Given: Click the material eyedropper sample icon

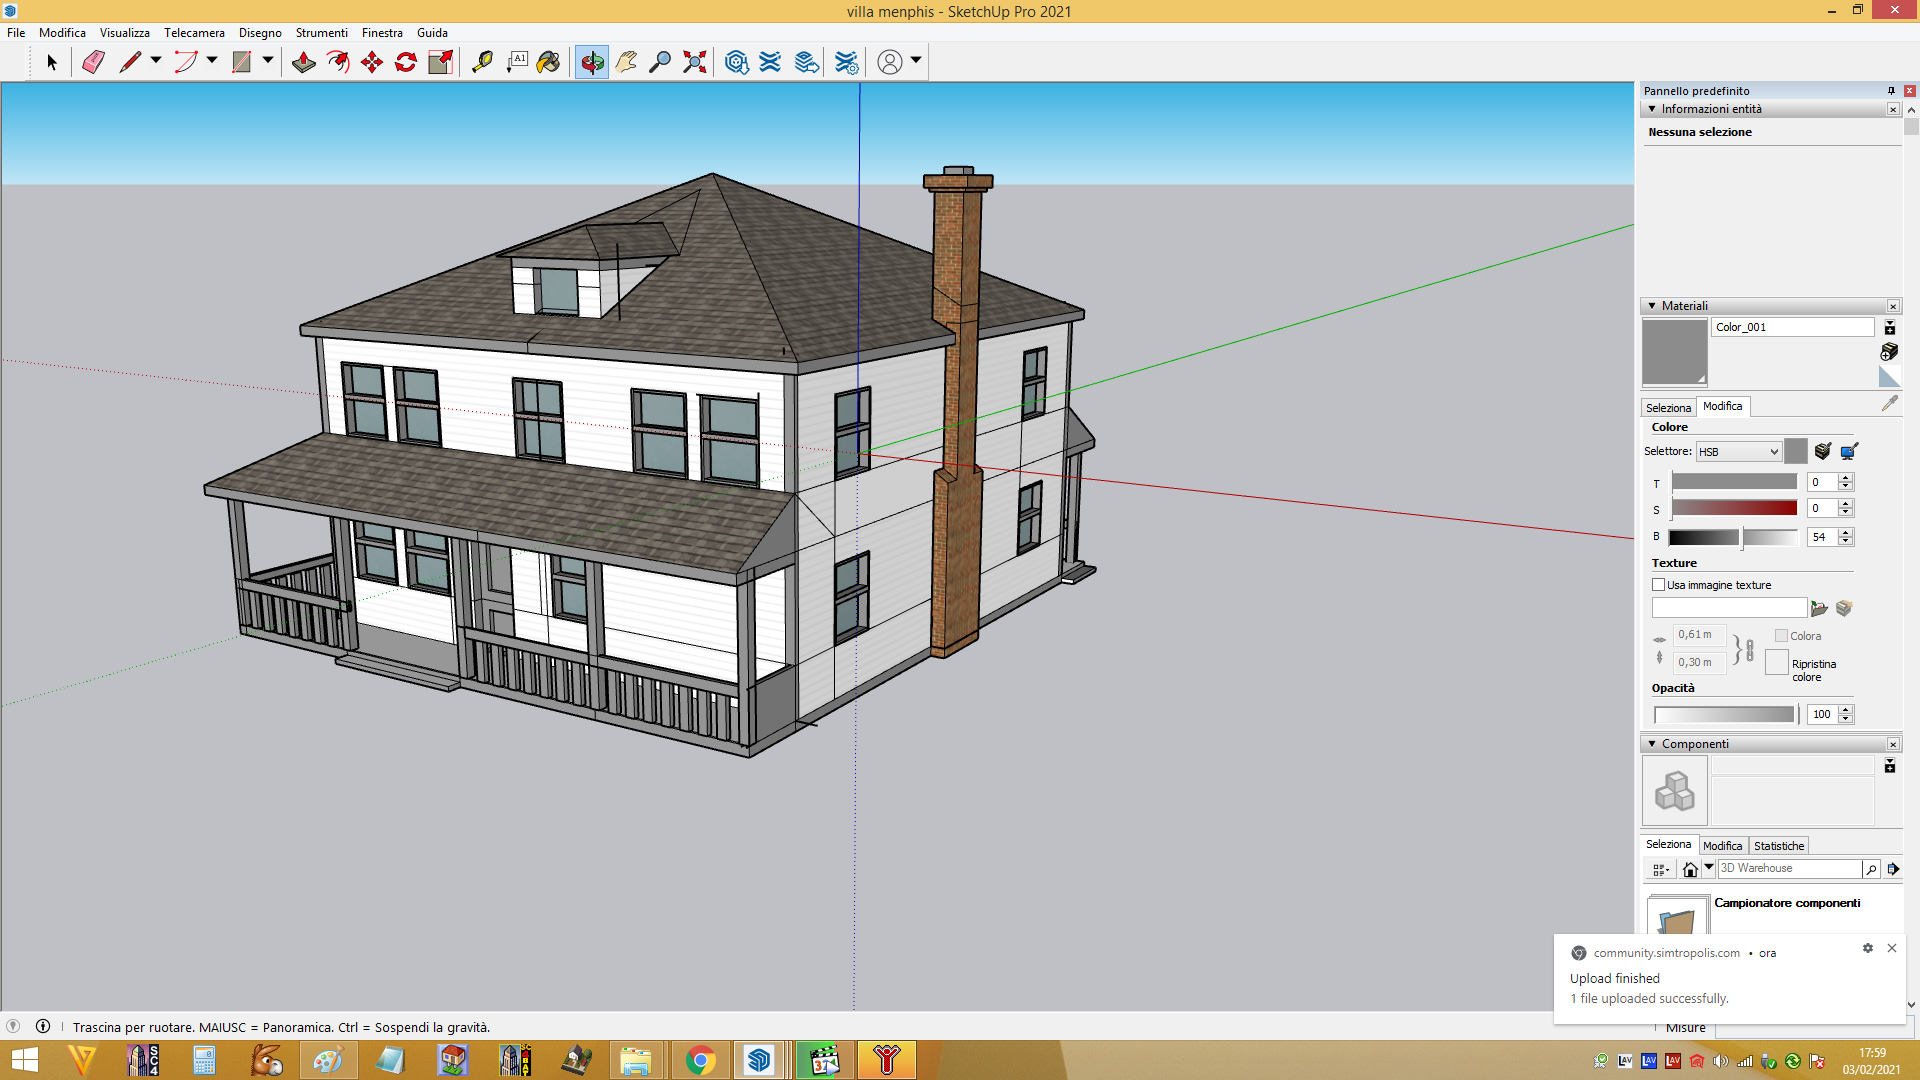Looking at the screenshot, I should click(1889, 403).
